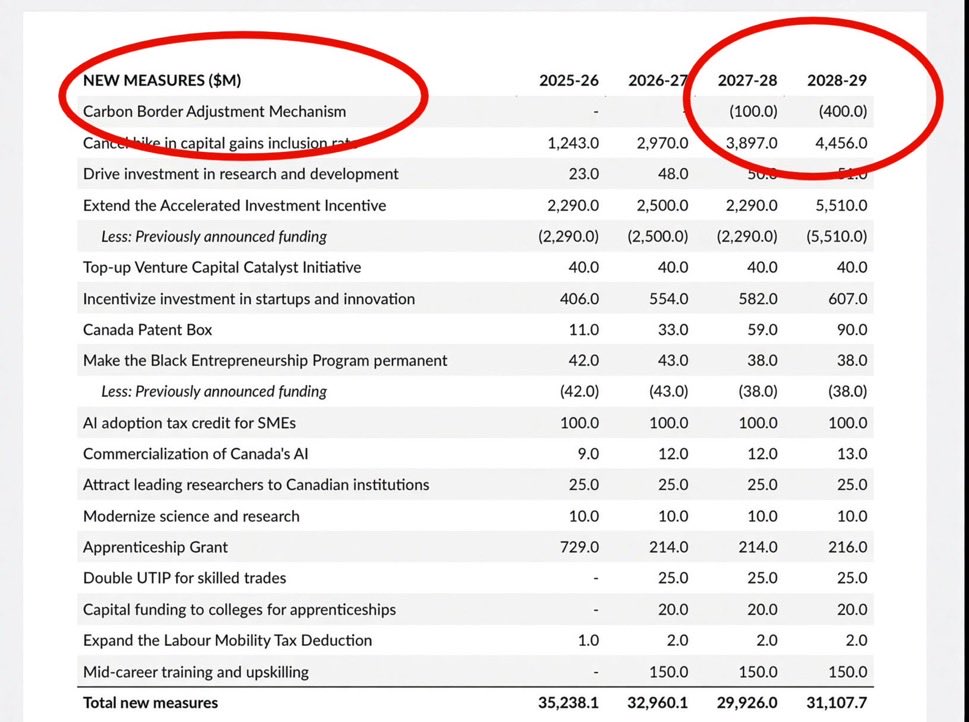Click 48.0 in research and development row
This screenshot has width=969, height=722.
[673, 174]
